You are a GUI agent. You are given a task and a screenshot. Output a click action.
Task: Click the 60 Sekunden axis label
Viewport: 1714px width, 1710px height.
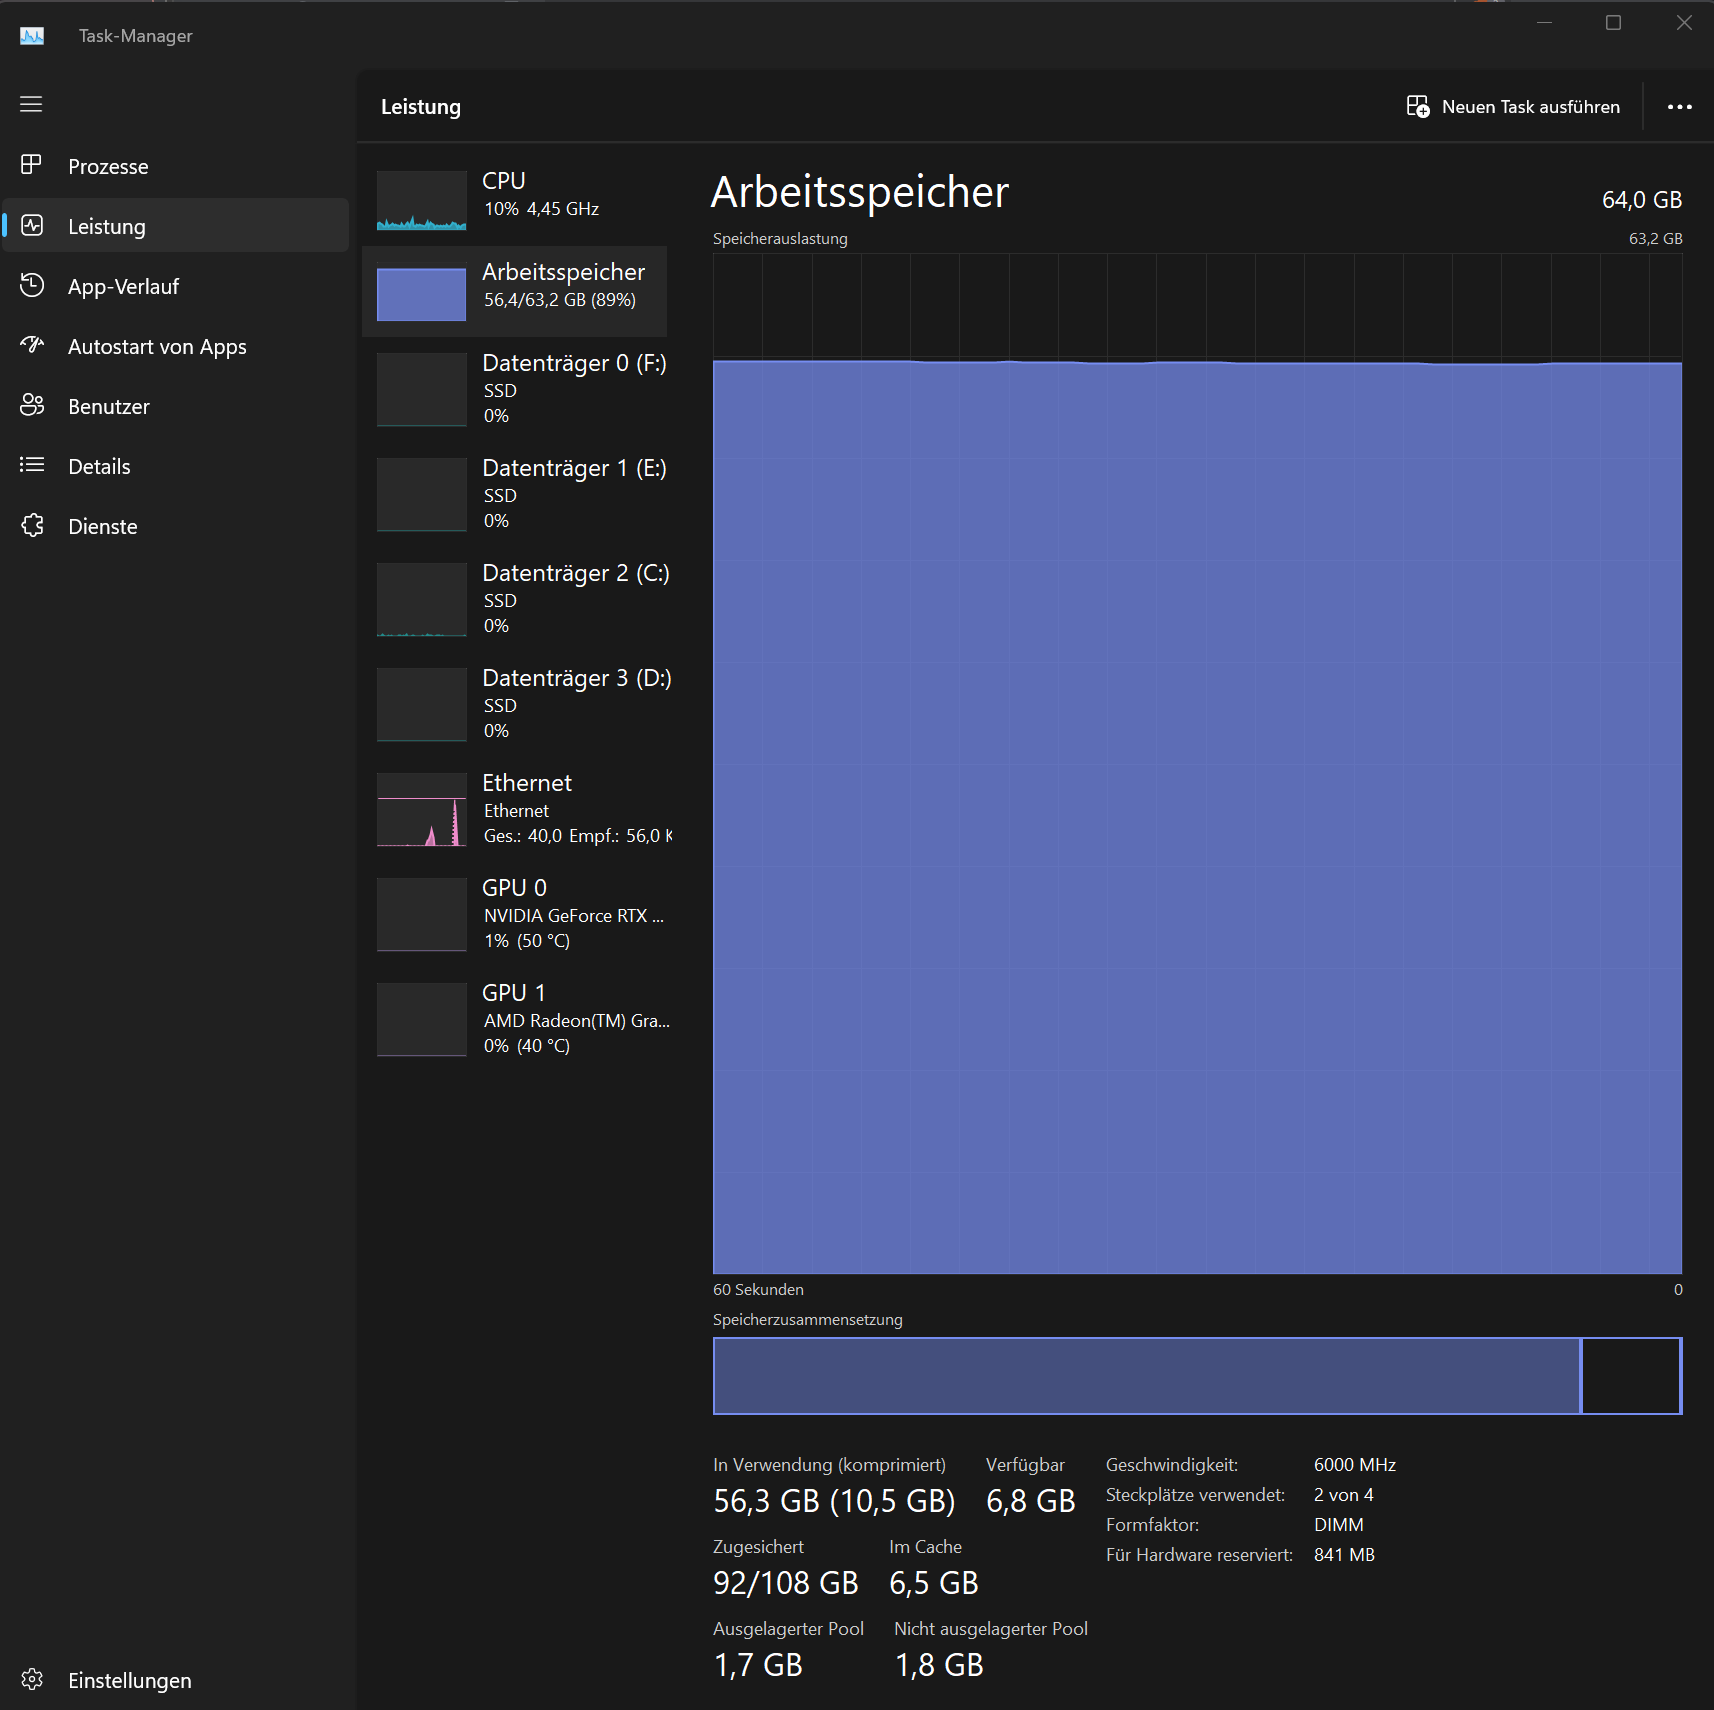pyautogui.click(x=758, y=1290)
